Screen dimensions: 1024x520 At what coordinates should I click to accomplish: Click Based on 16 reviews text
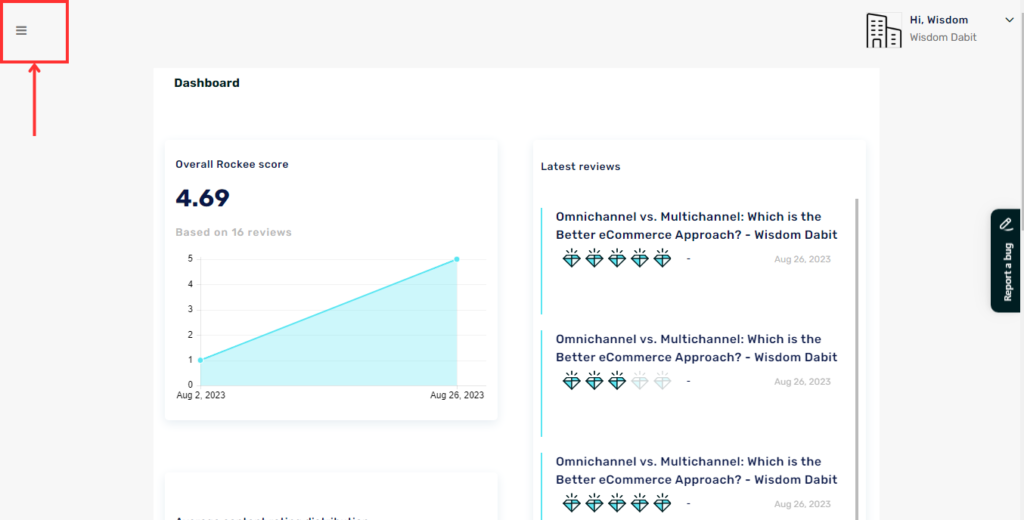233,232
